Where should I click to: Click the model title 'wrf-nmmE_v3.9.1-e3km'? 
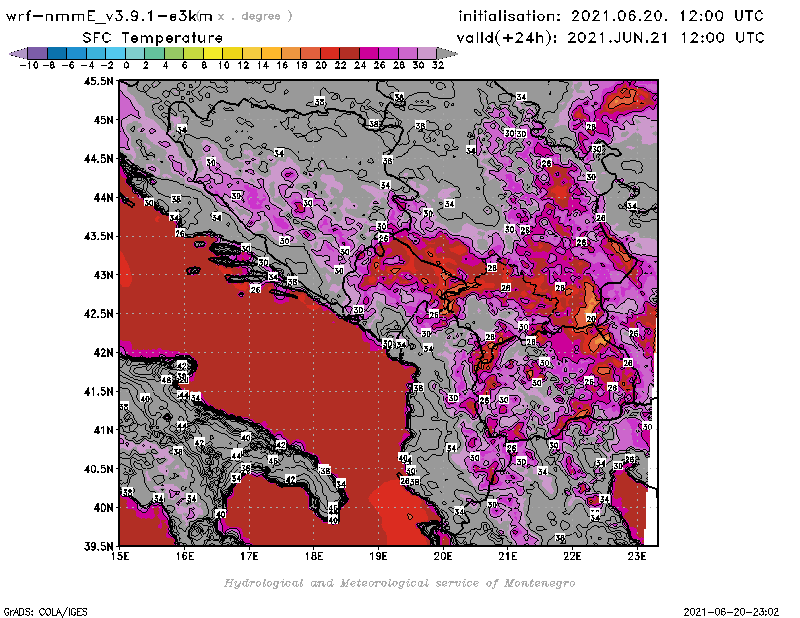(109, 16)
